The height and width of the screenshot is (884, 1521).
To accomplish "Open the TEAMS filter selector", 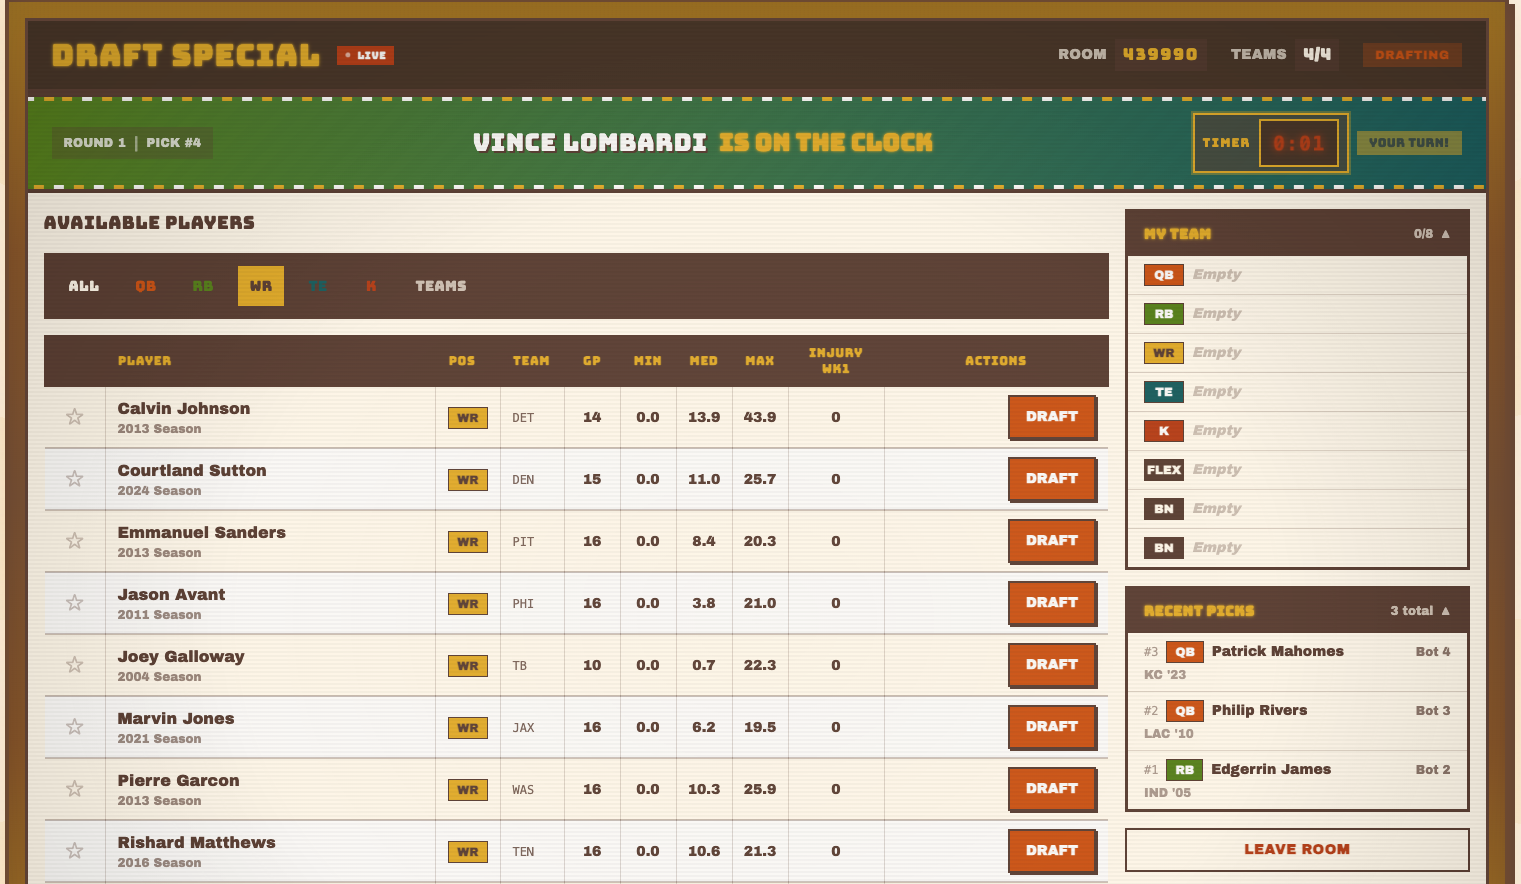I will coord(440,286).
